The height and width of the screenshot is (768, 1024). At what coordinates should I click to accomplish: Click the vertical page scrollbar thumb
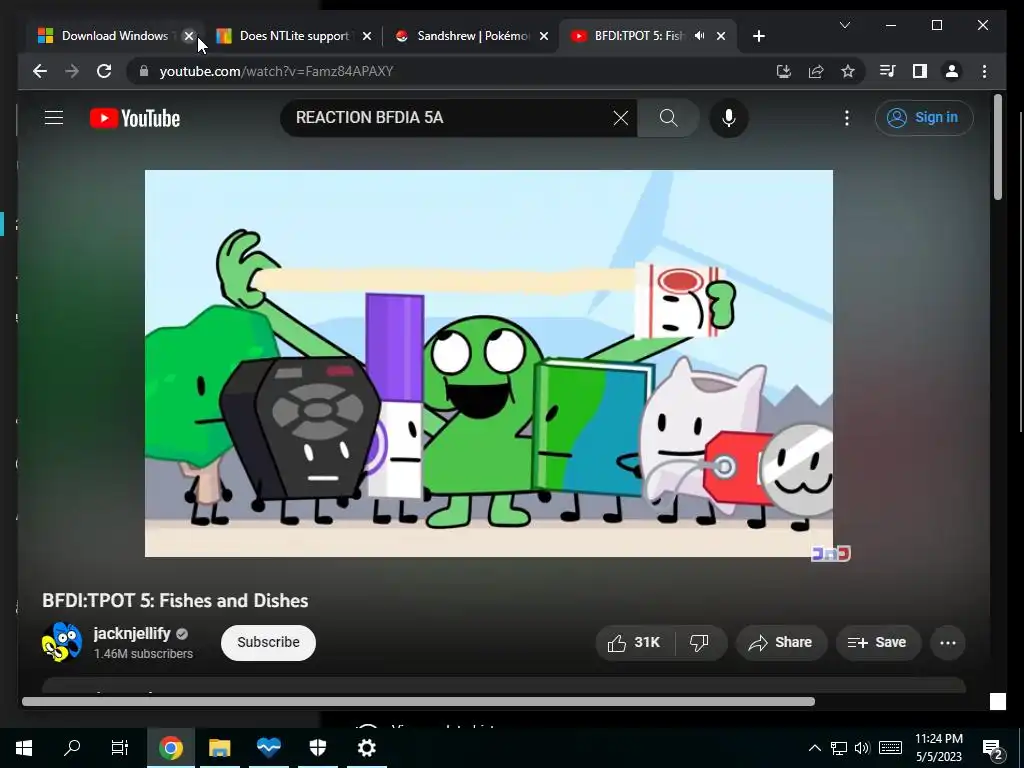click(x=997, y=147)
